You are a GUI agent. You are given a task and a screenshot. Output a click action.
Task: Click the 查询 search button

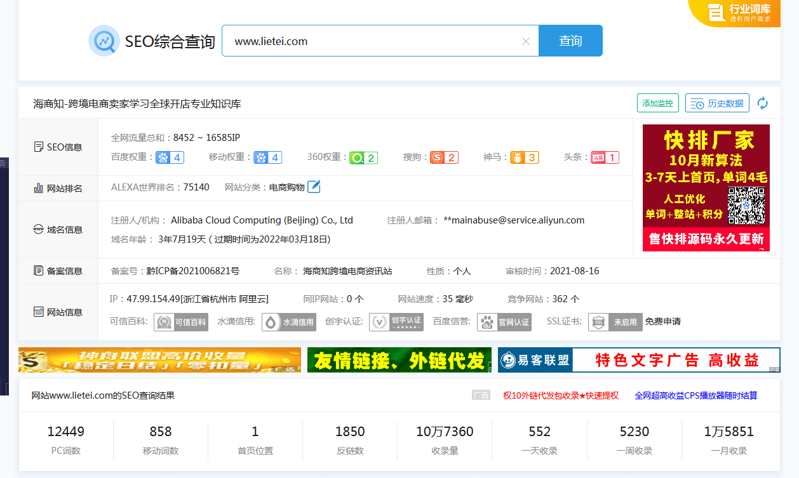click(x=570, y=41)
